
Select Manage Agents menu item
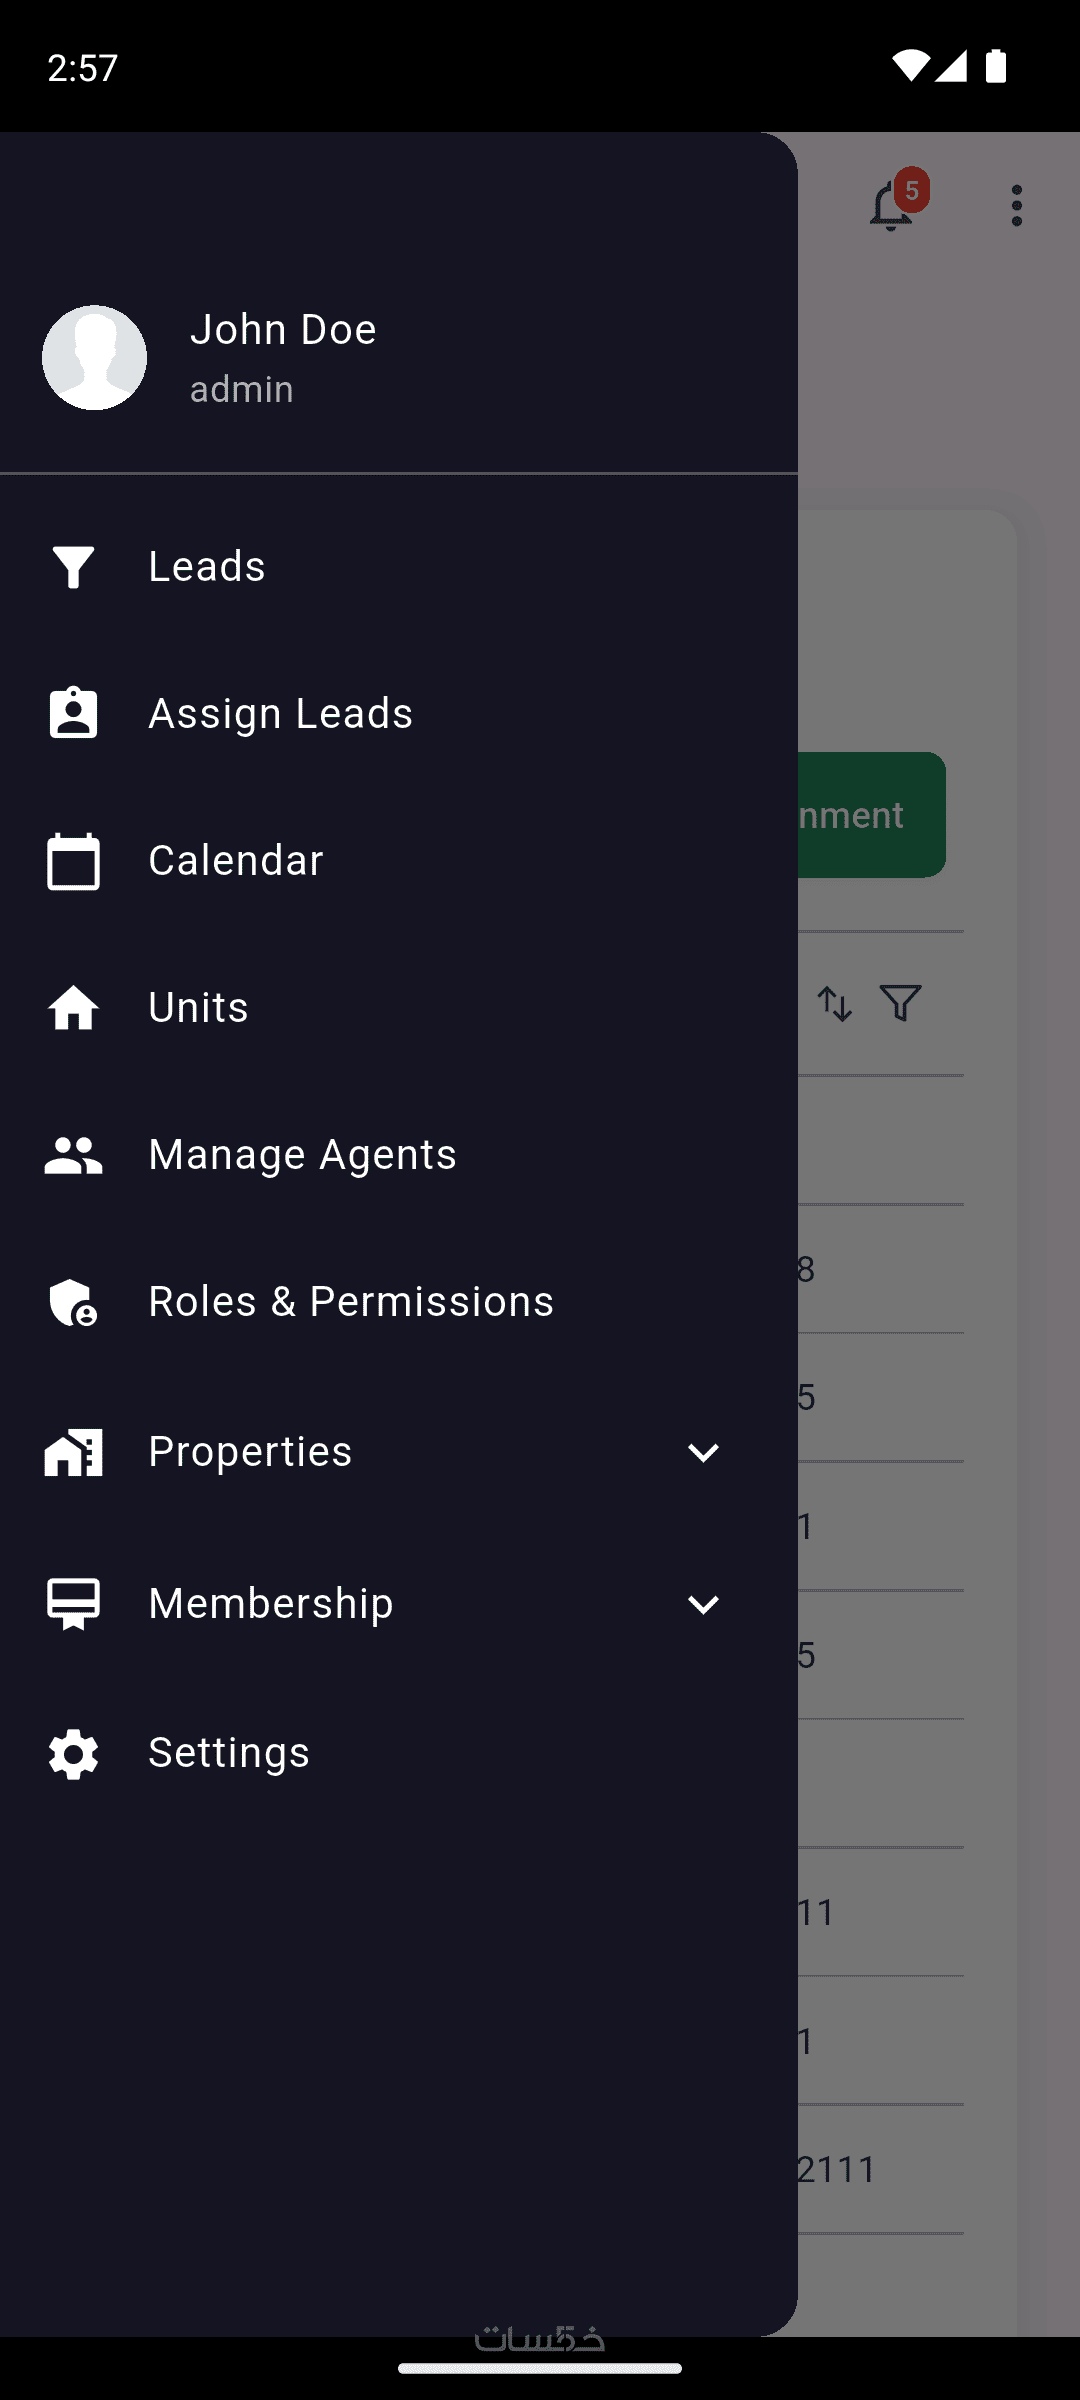click(302, 1155)
